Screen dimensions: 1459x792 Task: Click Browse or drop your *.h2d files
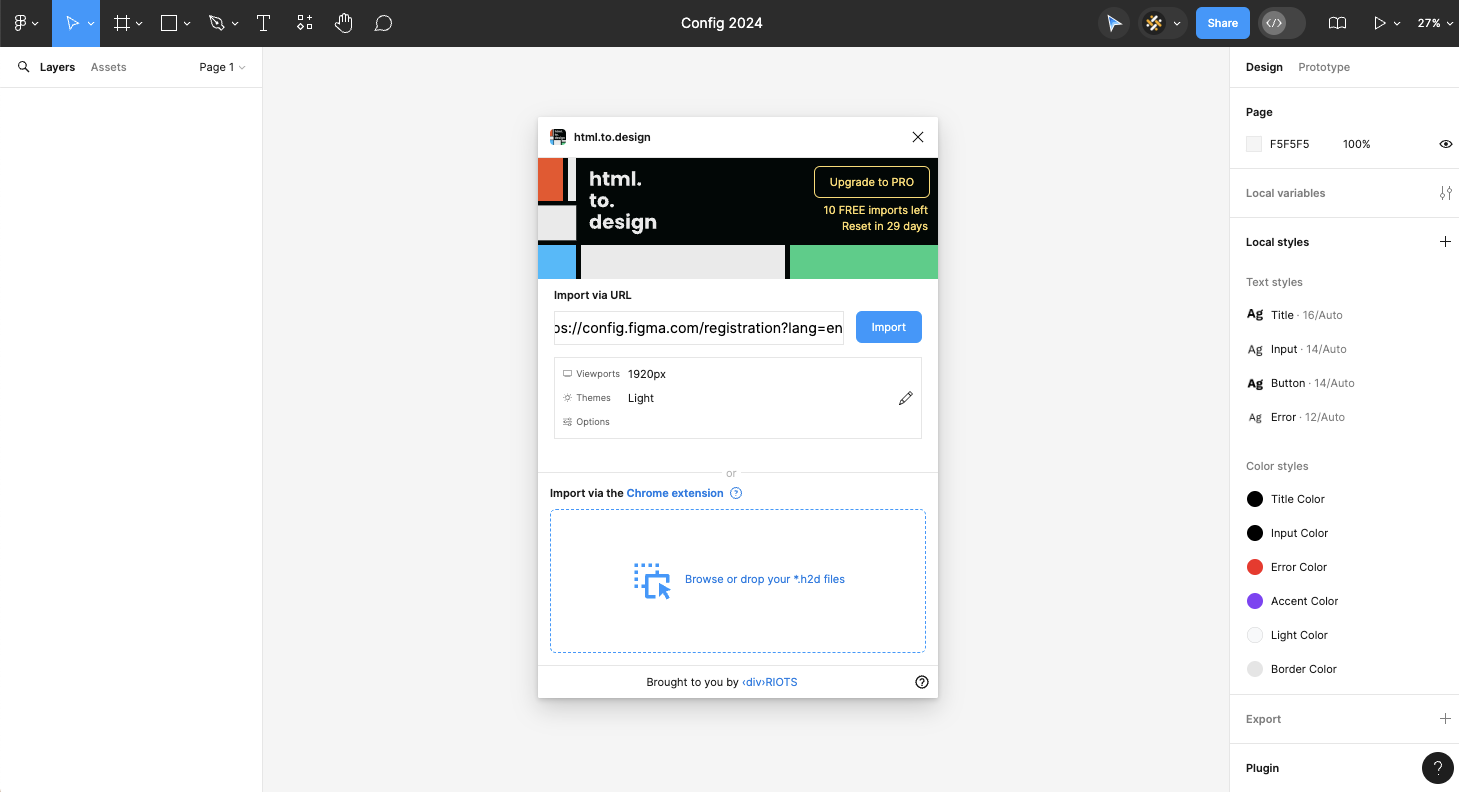coord(765,579)
